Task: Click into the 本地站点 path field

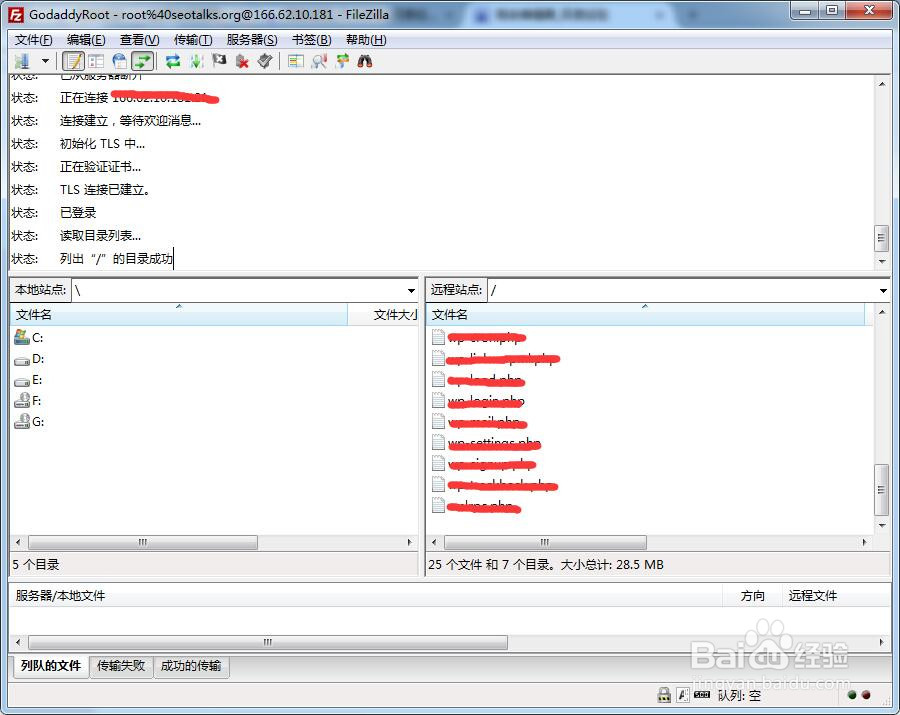Action: (x=238, y=290)
